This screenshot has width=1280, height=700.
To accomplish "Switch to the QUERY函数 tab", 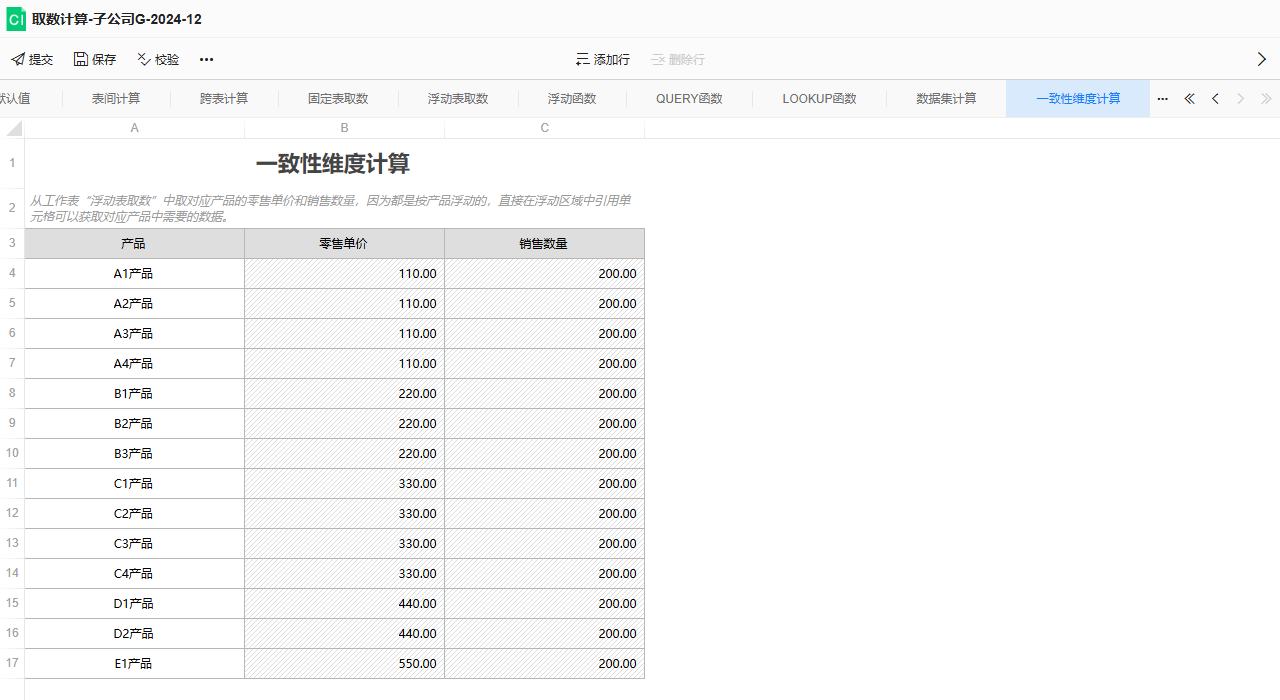I will click(689, 99).
